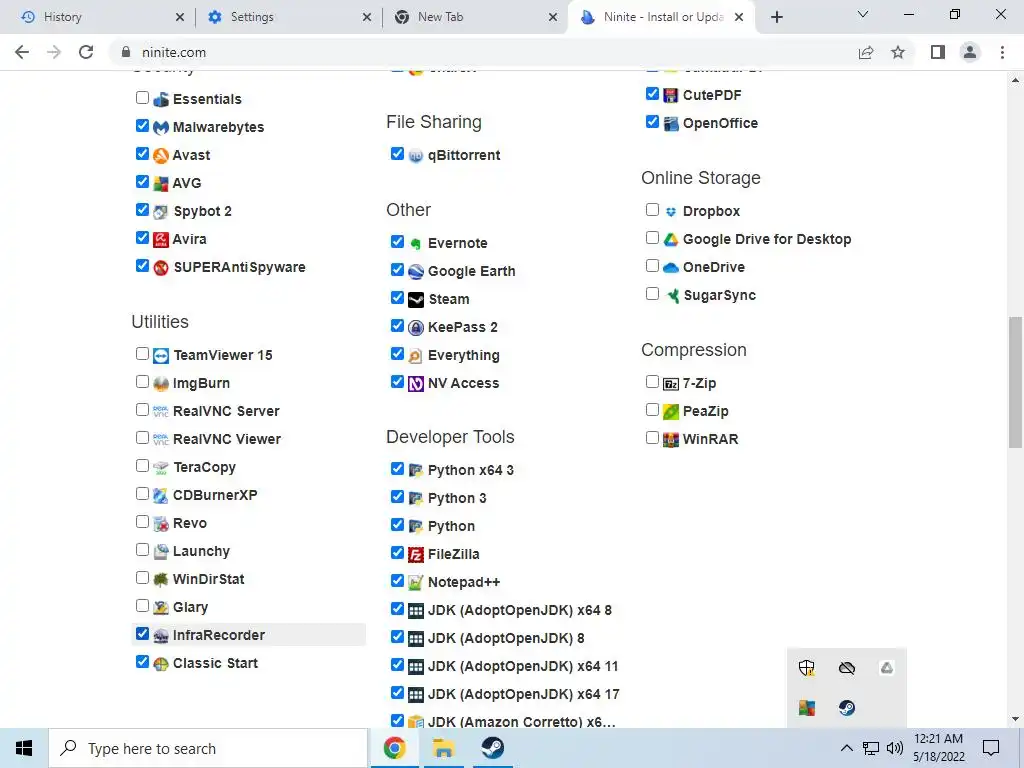This screenshot has width=1024, height=768.
Task: Open Chrome three-dot menu
Action: pyautogui.click(x=1002, y=52)
